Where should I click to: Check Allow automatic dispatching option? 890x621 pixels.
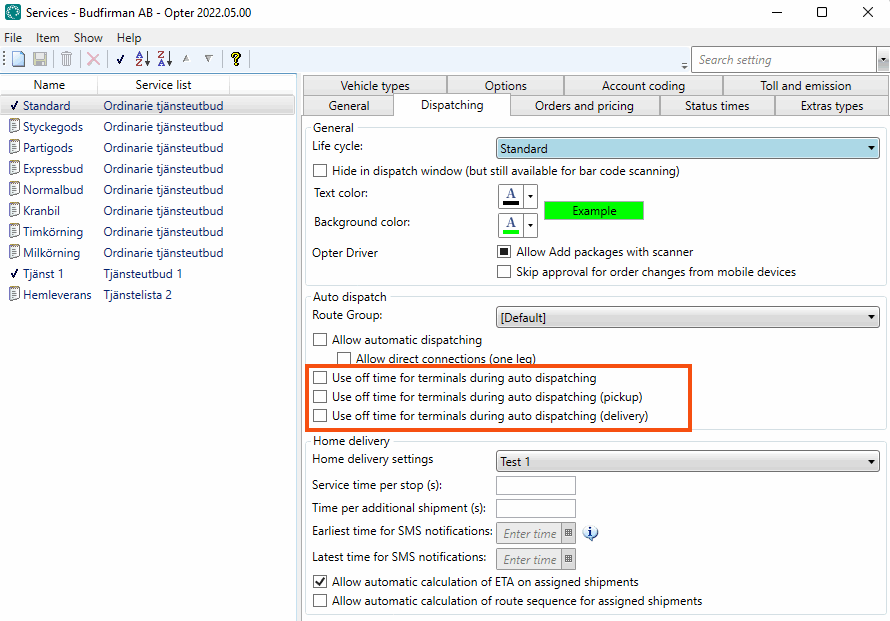[x=321, y=340]
